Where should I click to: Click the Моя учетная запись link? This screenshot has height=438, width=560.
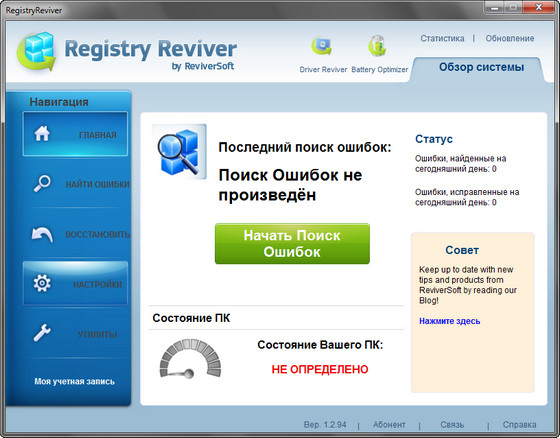[74, 382]
